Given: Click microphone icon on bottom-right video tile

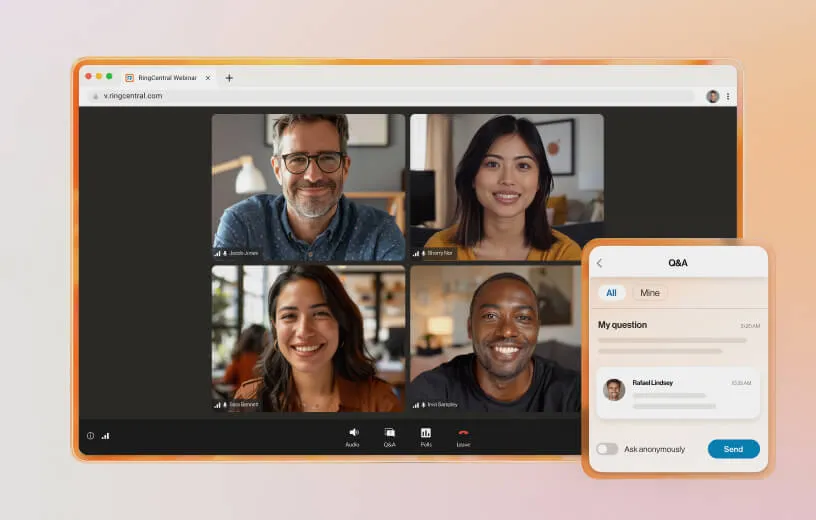Looking at the screenshot, I should click(423, 405).
